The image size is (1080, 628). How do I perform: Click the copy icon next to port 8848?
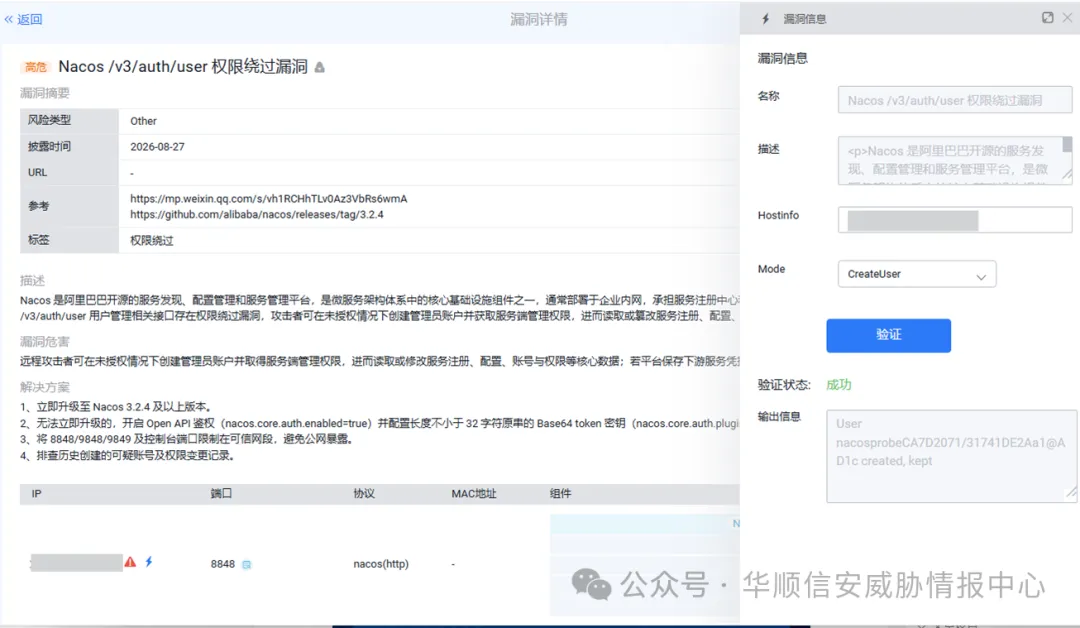247,565
